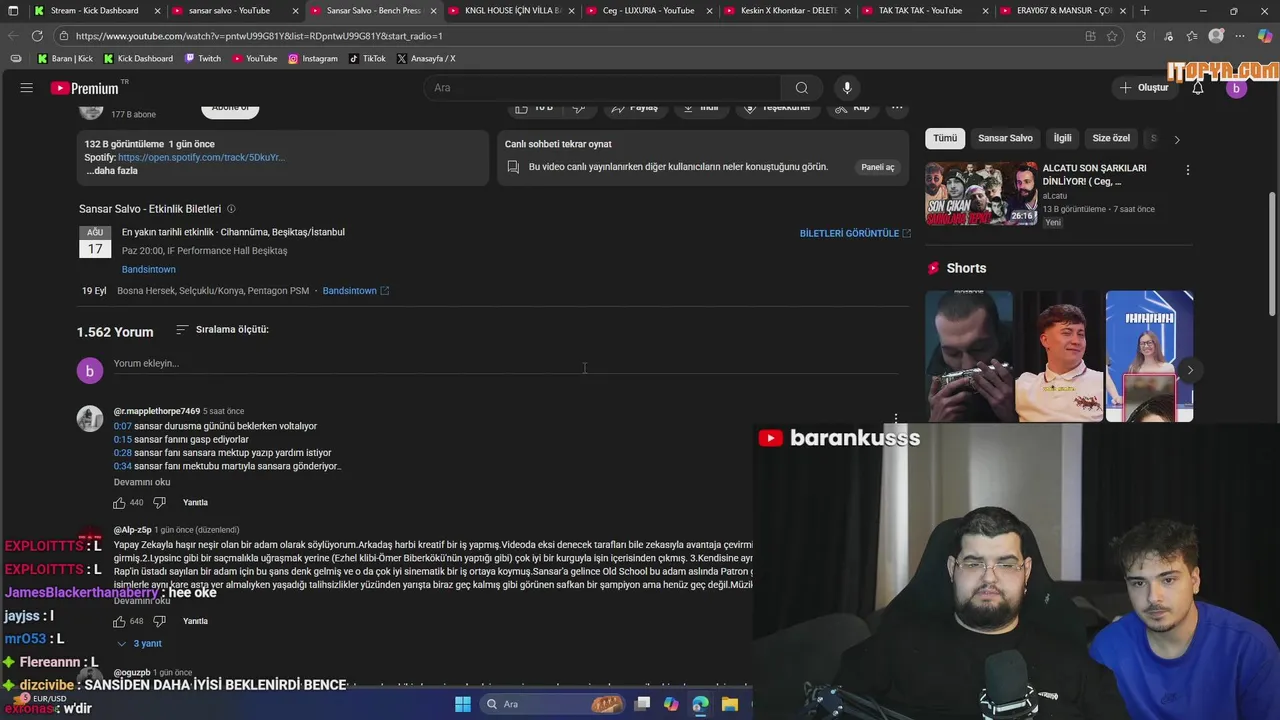Screen dimensions: 1280x720
Task: Select the Sansar Salvo filter chip
Action: 1005,138
